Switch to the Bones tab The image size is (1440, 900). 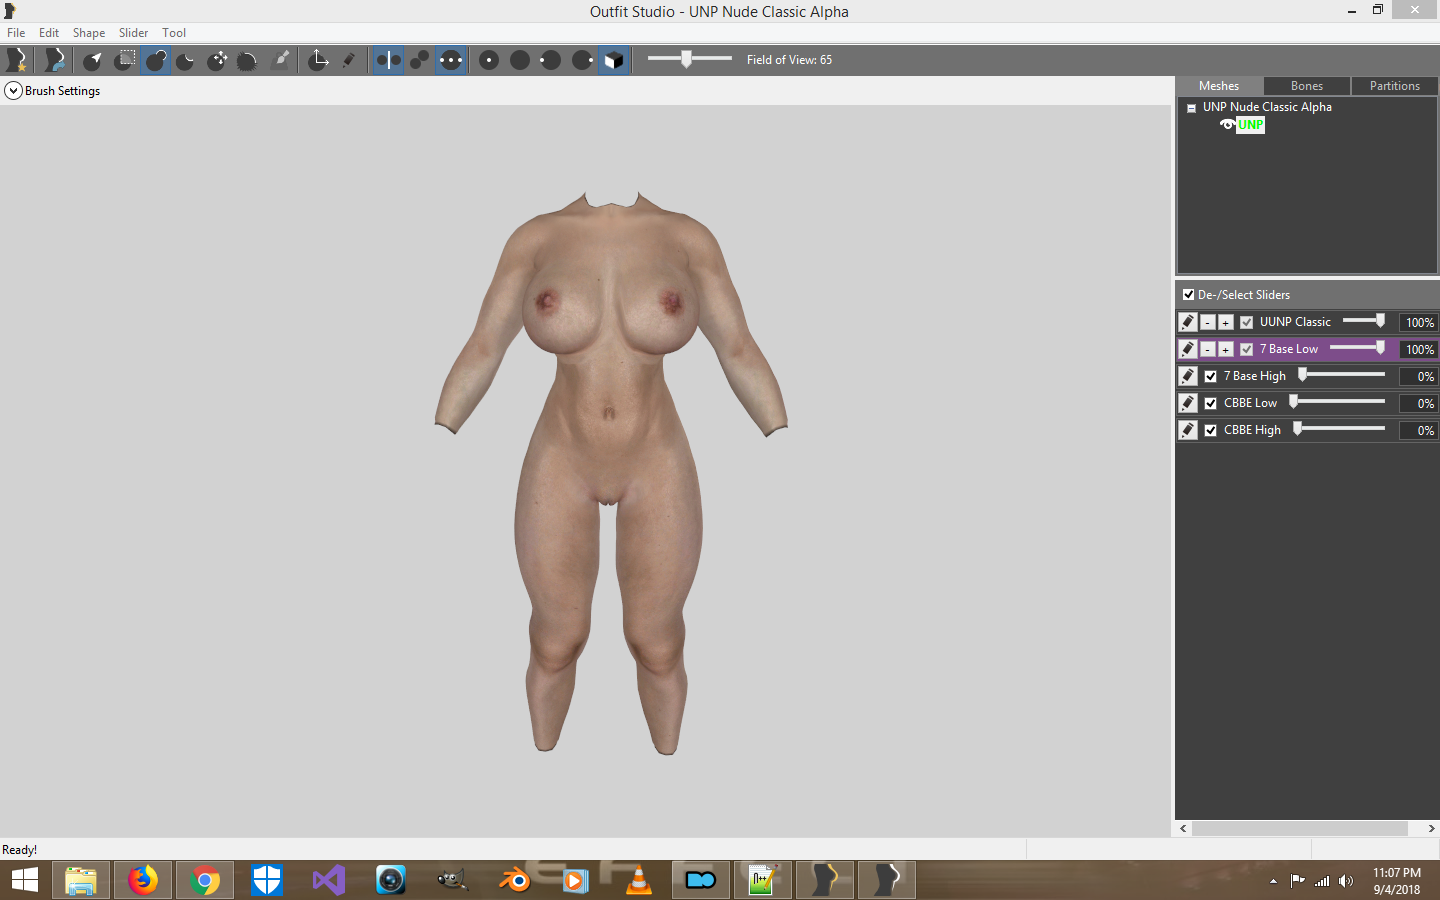1307,86
